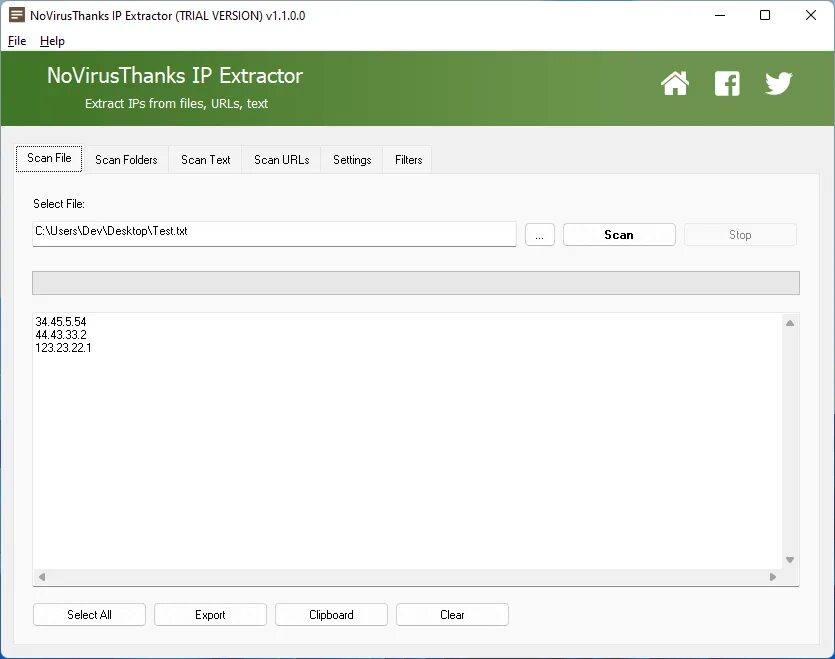The image size is (835, 659).
Task: Switch to the Scan File tab
Action: pyautogui.click(x=49, y=158)
